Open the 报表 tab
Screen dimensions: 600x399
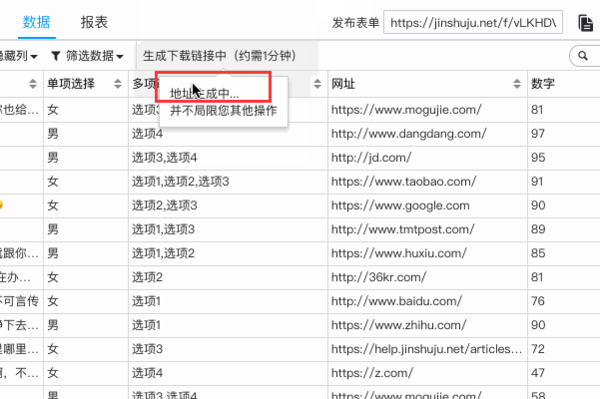point(94,22)
